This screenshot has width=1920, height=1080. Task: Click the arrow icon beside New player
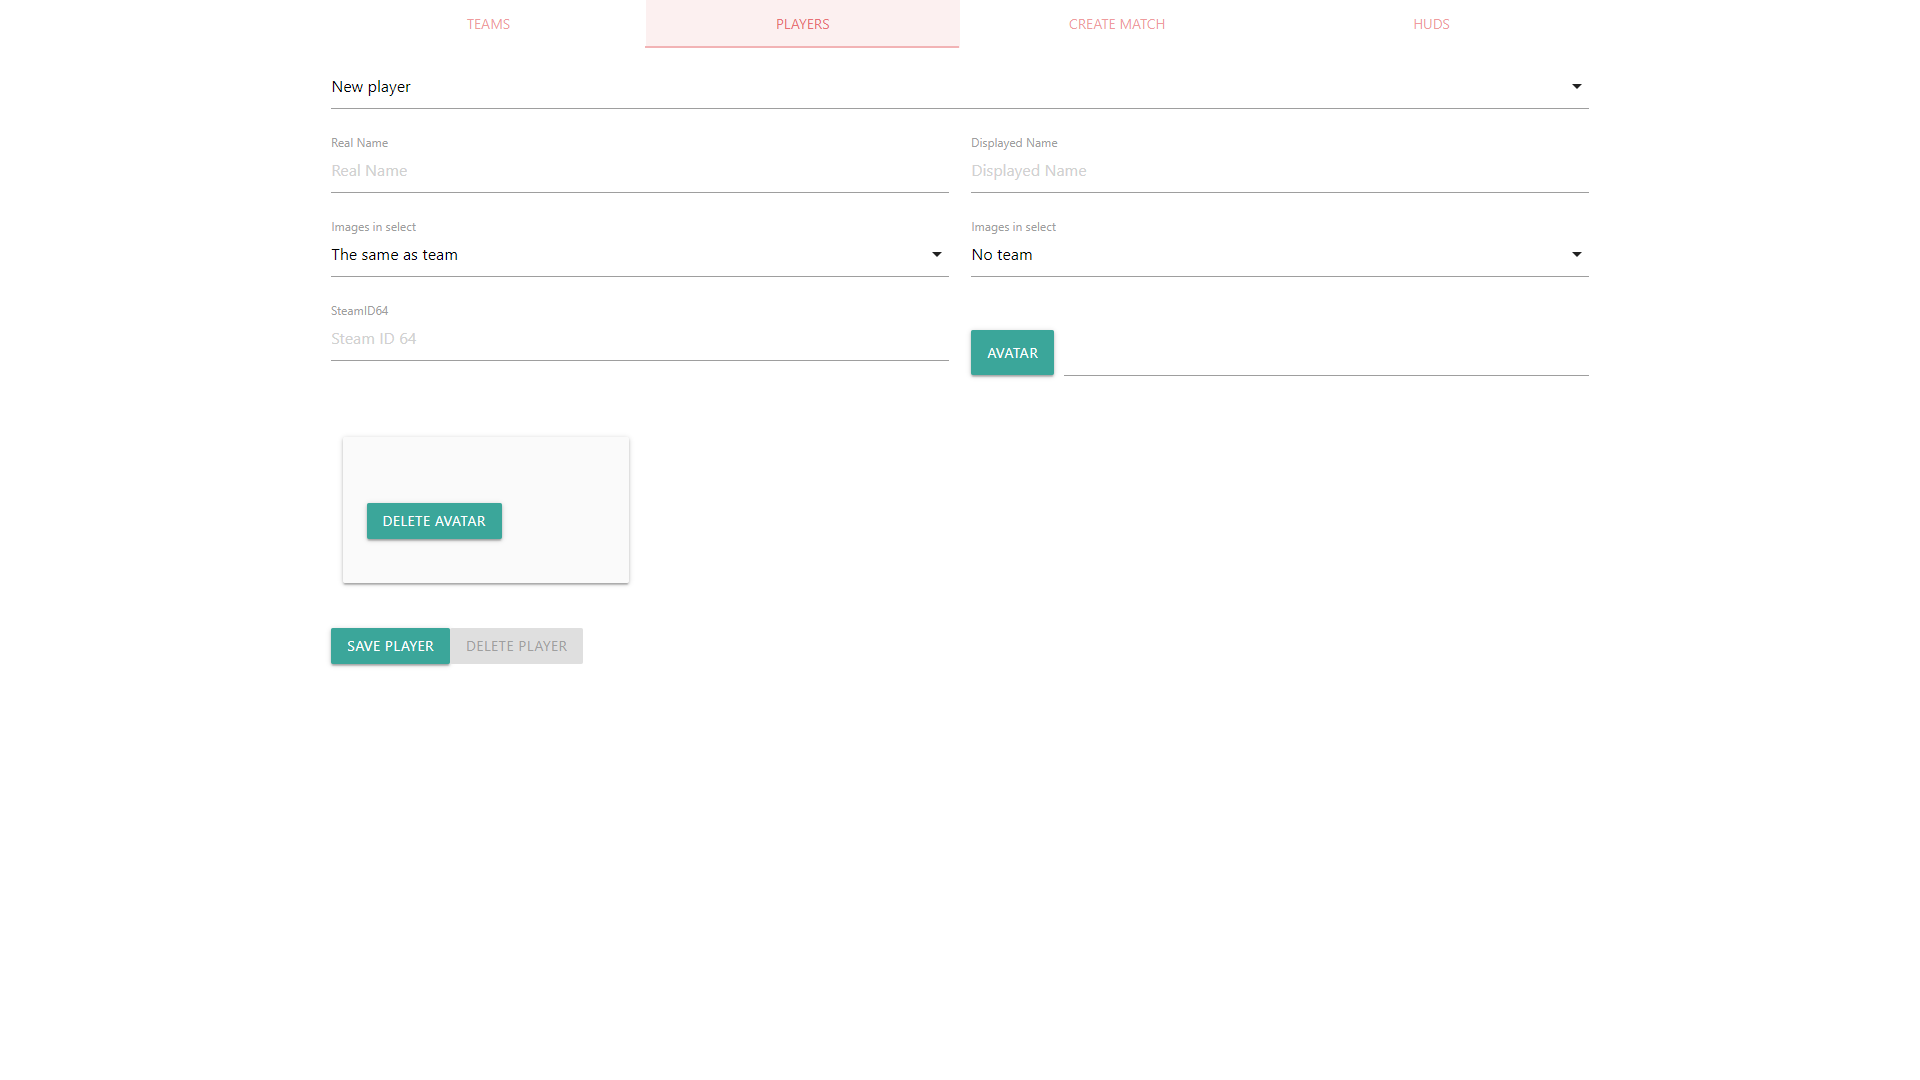[1576, 87]
